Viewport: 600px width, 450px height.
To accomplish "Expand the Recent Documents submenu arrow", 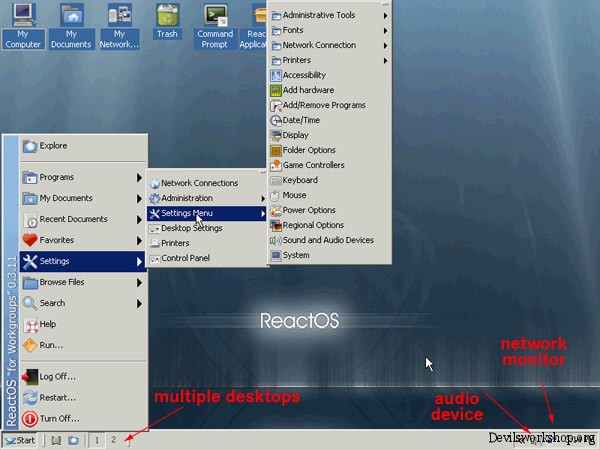I will pyautogui.click(x=139, y=220).
